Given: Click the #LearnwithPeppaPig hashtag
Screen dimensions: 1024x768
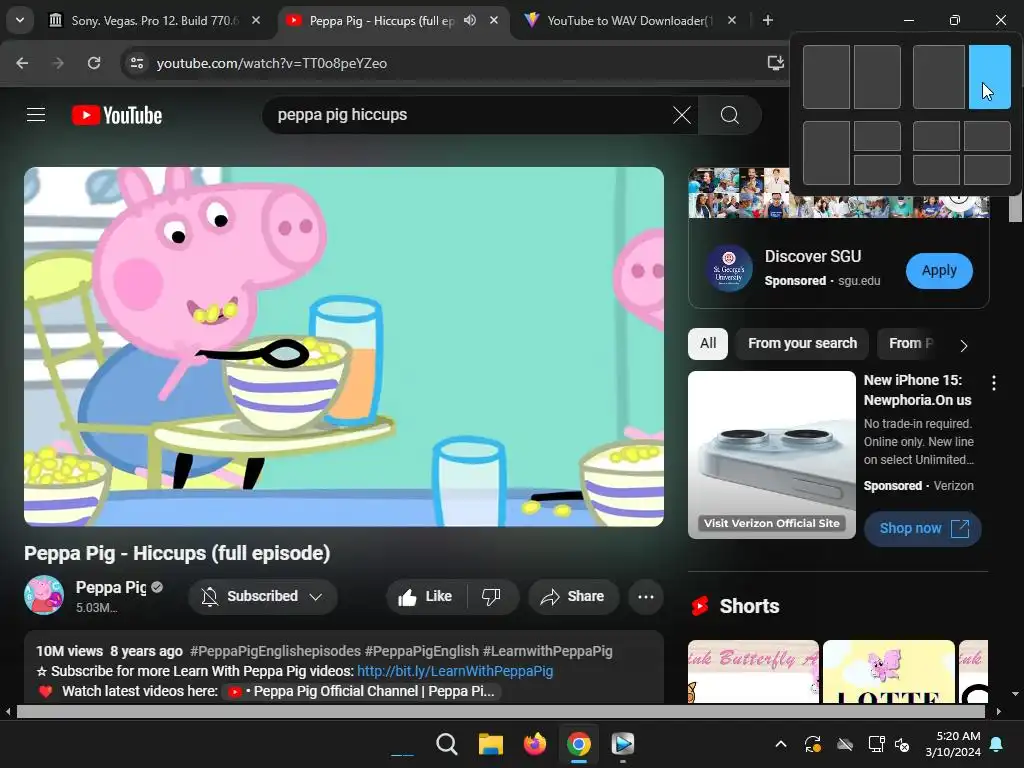Looking at the screenshot, I should coord(548,651).
